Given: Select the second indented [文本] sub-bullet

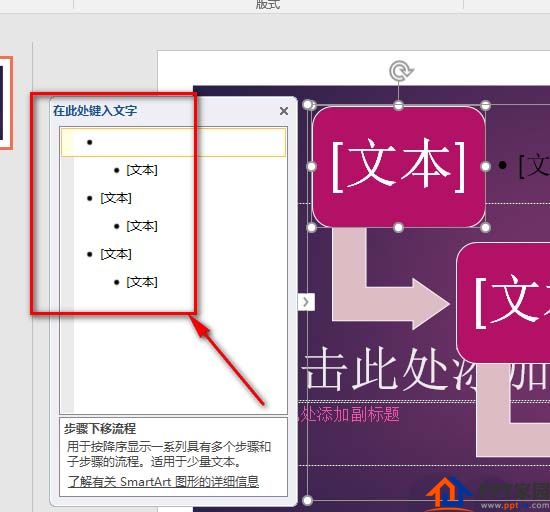Looking at the screenshot, I should point(142,226).
